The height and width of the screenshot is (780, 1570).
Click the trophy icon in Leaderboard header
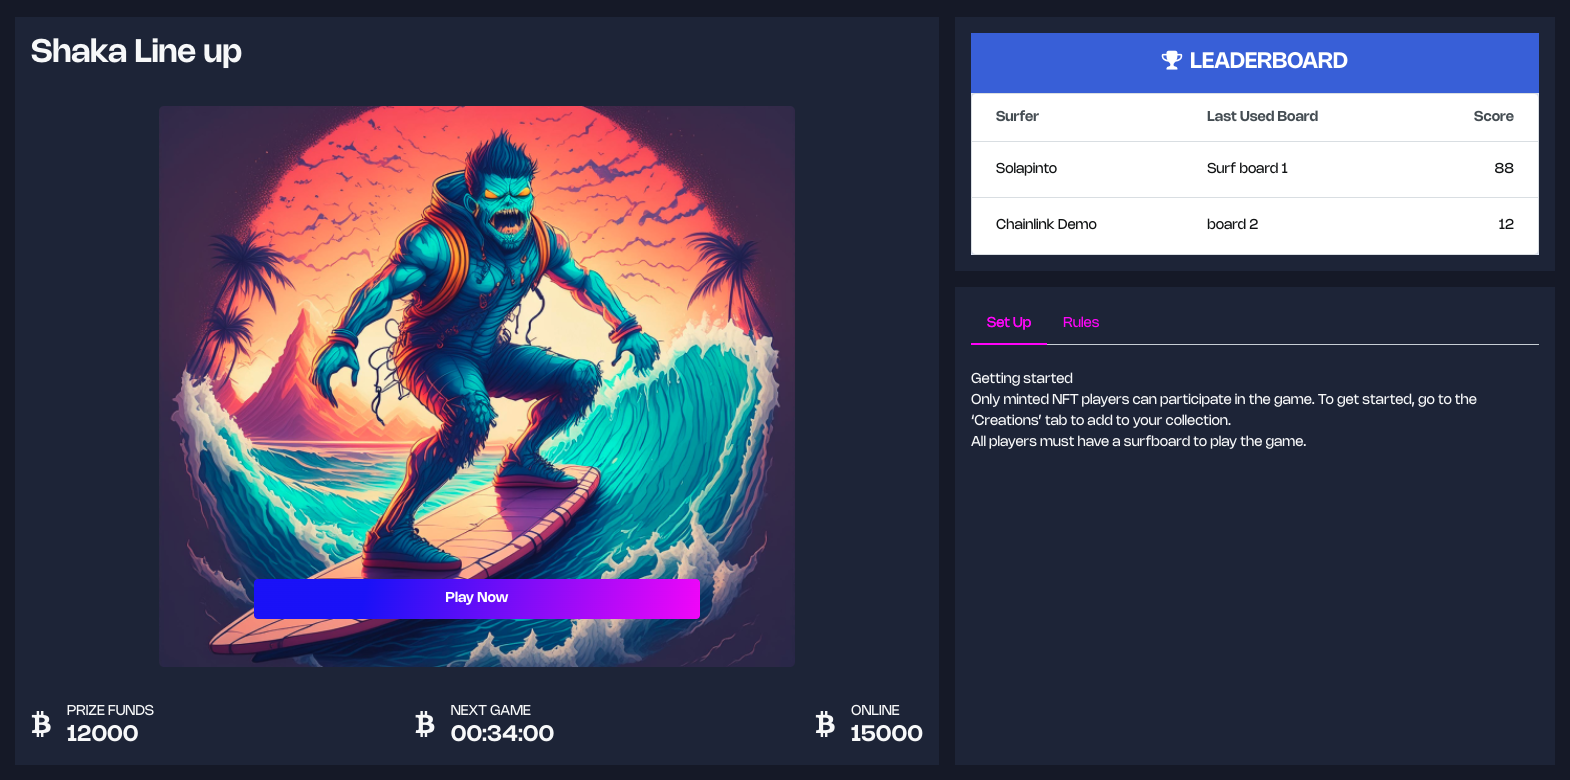point(1171,60)
